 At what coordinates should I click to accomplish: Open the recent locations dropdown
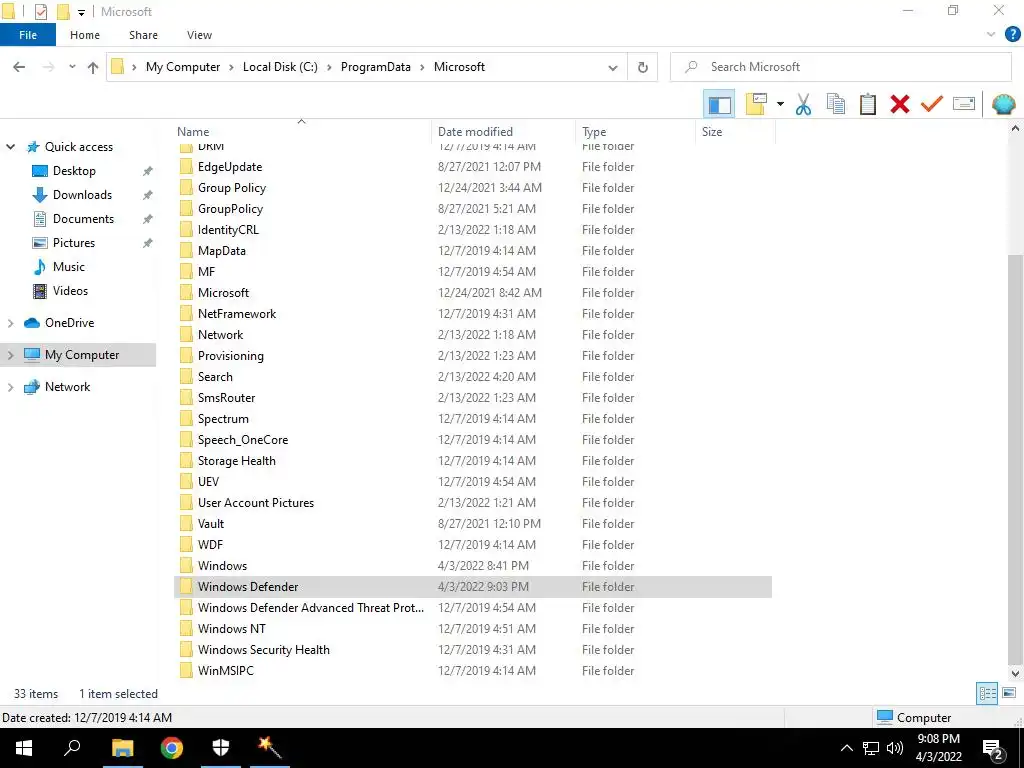point(72,67)
